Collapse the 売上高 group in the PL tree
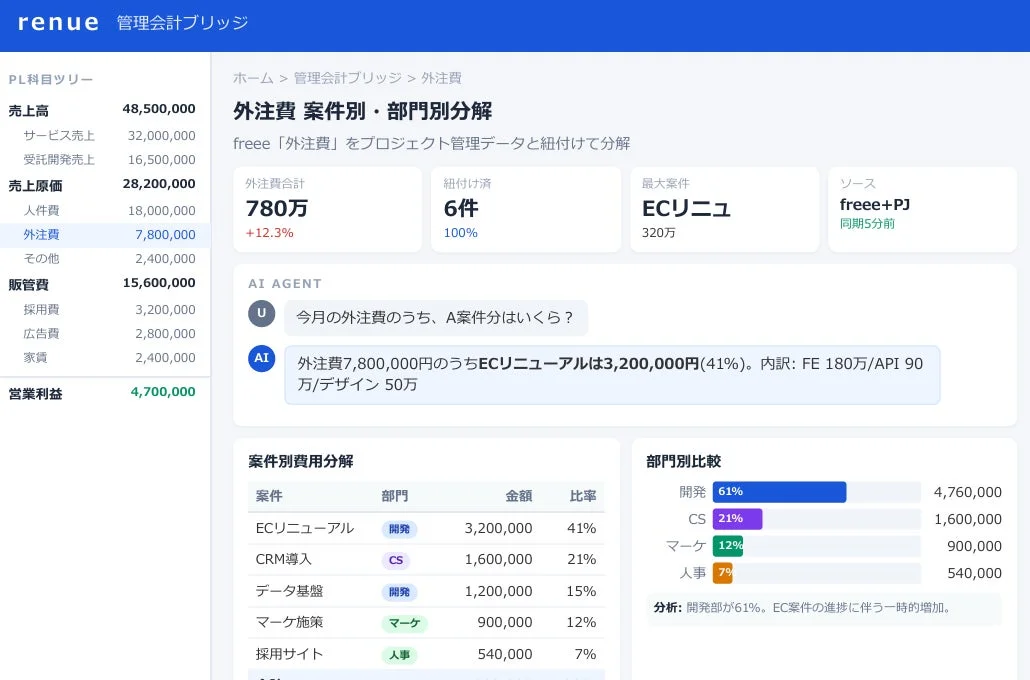Screen dimensions: 1030x680 click(28, 110)
